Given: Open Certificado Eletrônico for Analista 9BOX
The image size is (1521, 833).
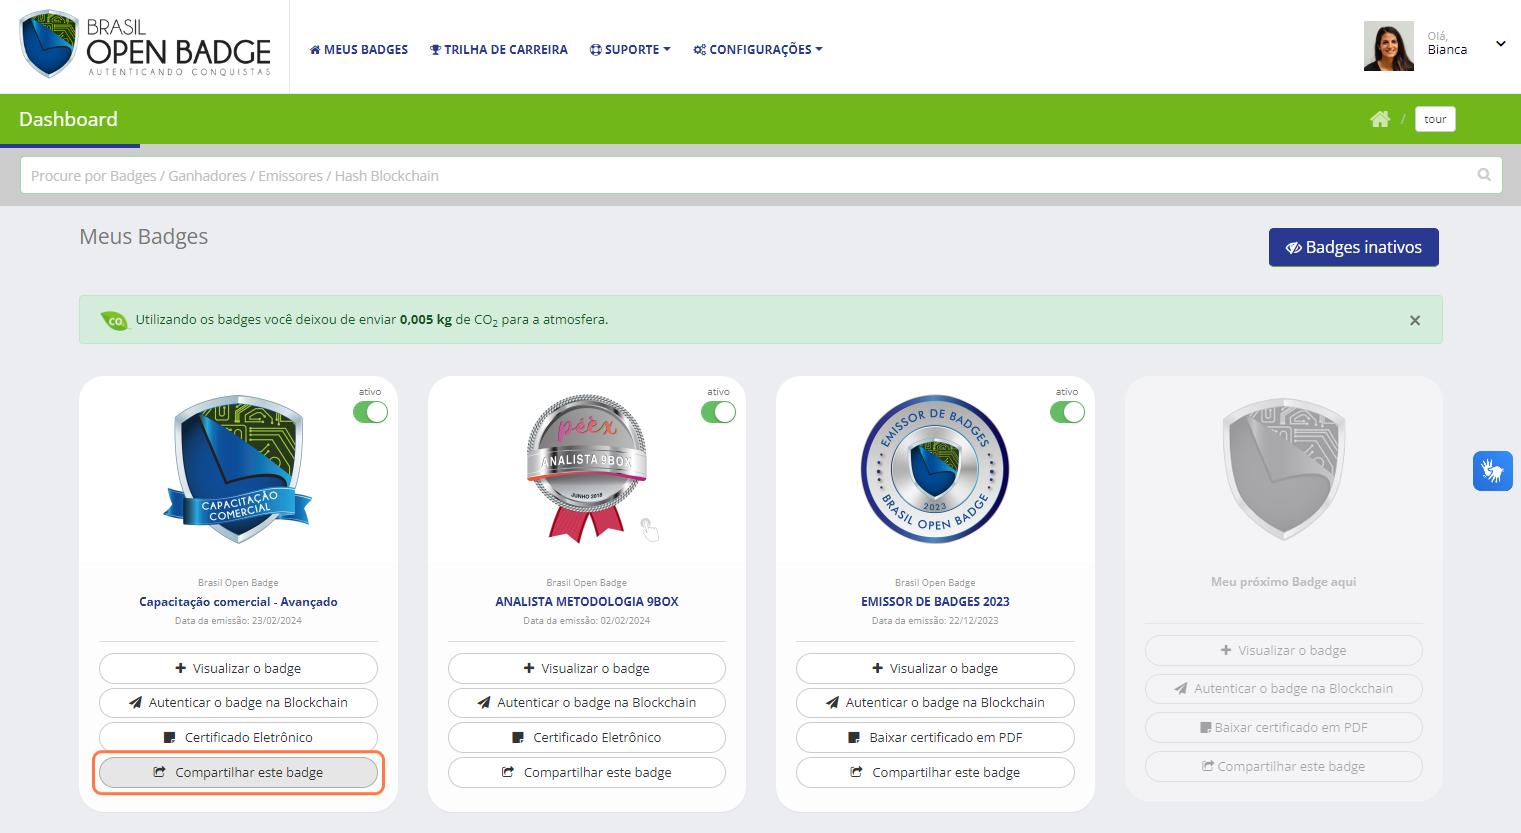Looking at the screenshot, I should point(587,737).
